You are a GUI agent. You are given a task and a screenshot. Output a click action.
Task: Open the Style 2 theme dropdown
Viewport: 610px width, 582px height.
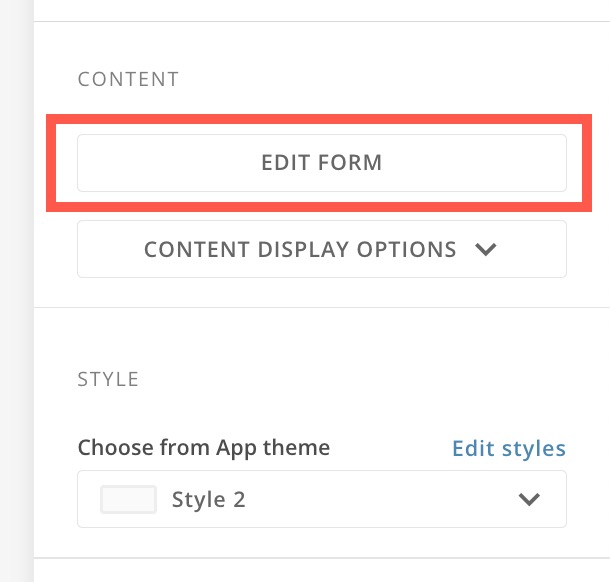[x=321, y=499]
